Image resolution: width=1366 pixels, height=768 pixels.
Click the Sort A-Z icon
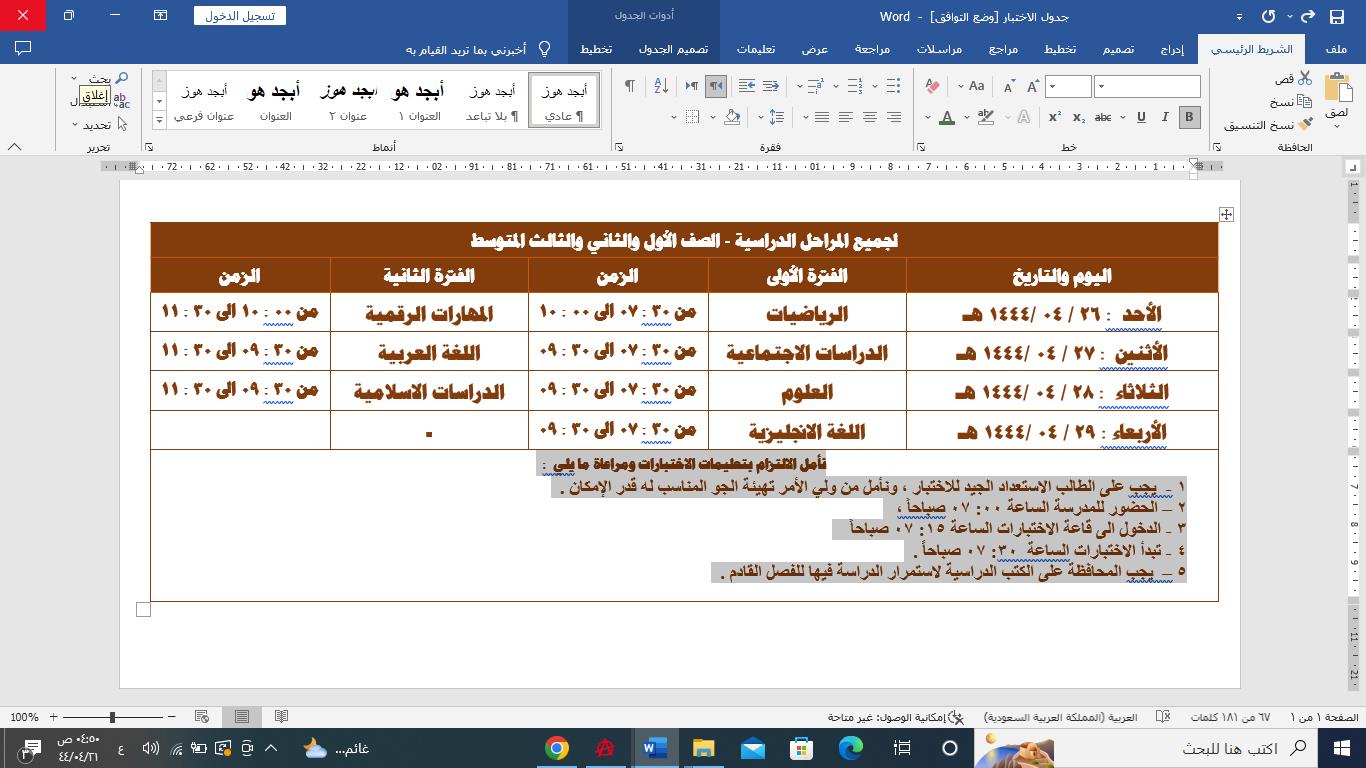[661, 87]
